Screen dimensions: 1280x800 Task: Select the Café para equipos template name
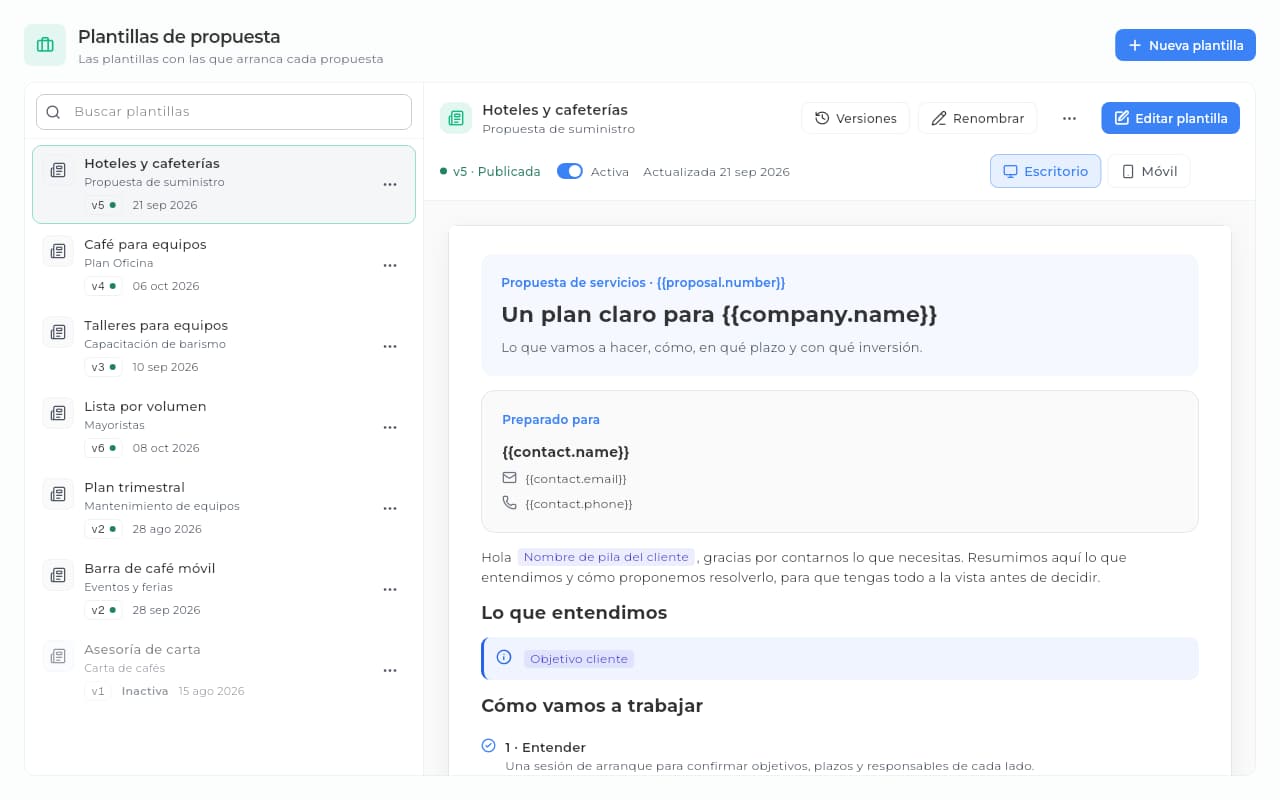pyautogui.click(x=145, y=244)
